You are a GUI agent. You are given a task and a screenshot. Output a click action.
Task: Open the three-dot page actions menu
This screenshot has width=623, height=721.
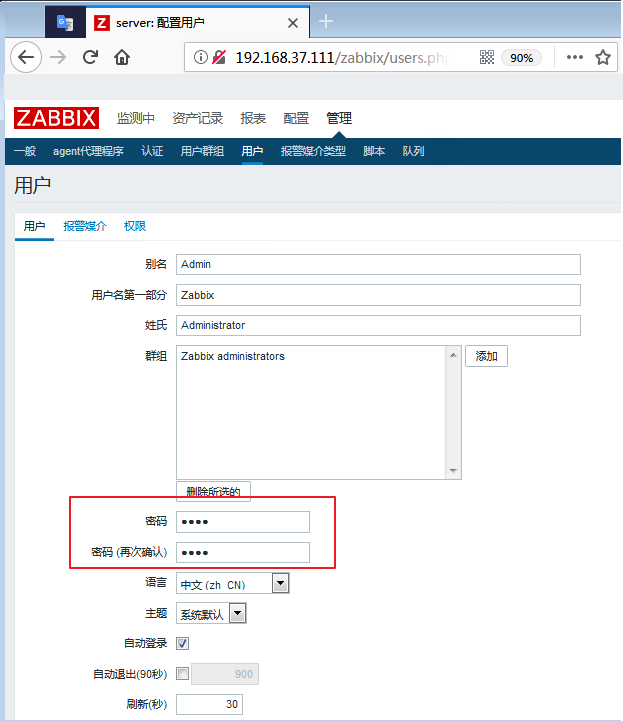(574, 57)
